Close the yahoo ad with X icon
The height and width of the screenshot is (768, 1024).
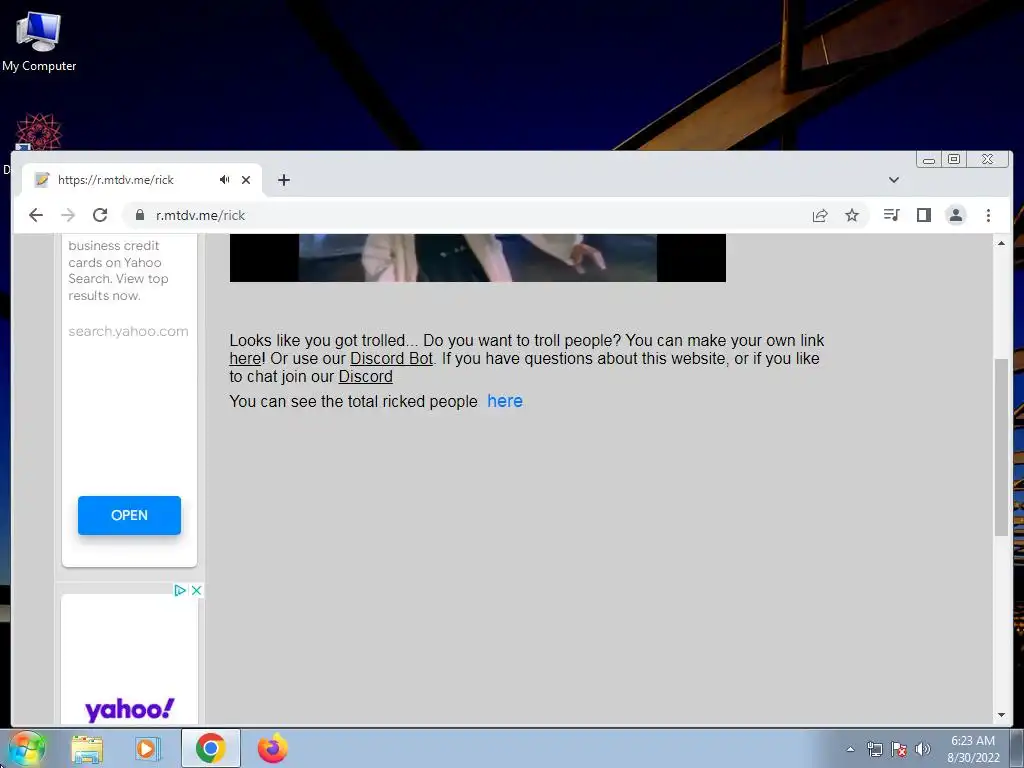pyautogui.click(x=196, y=590)
